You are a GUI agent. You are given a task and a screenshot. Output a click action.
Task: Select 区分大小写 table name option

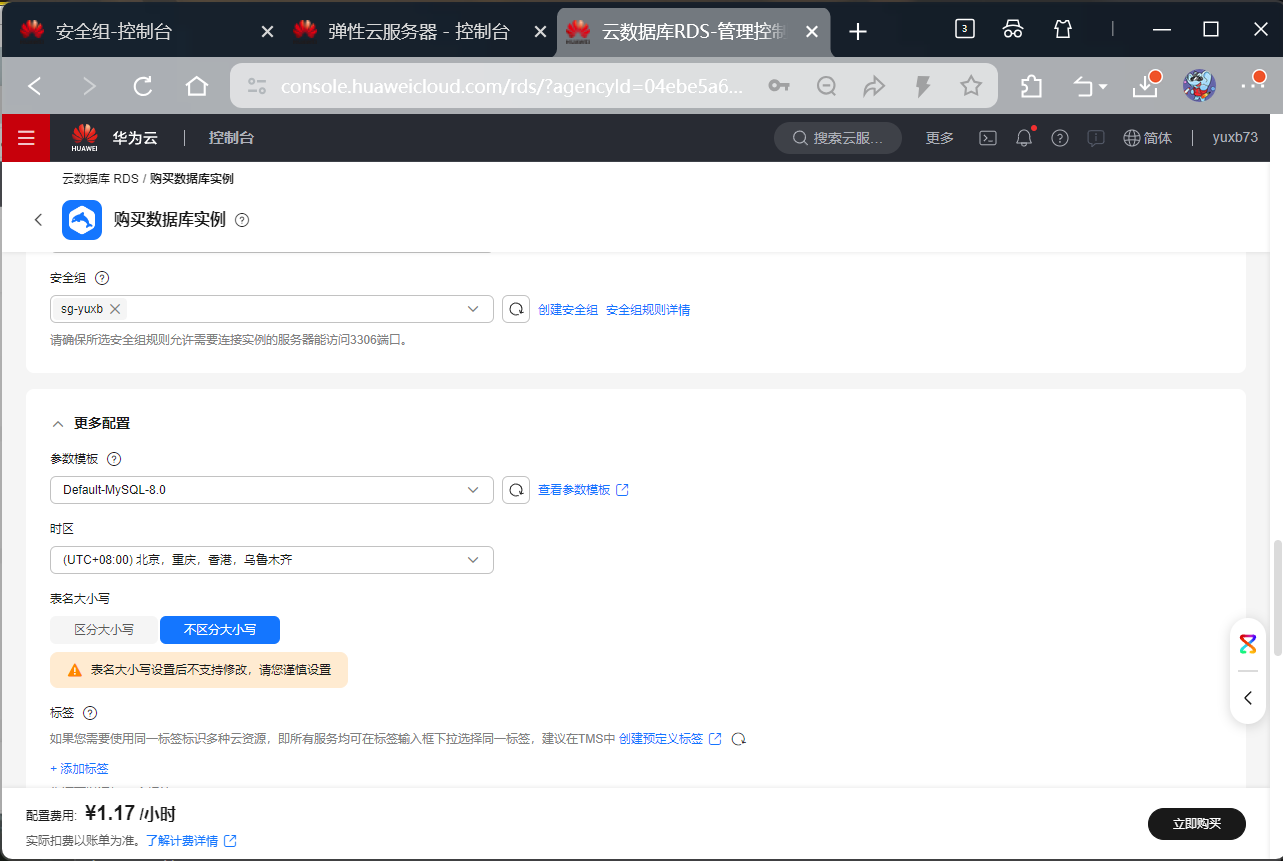coord(104,630)
